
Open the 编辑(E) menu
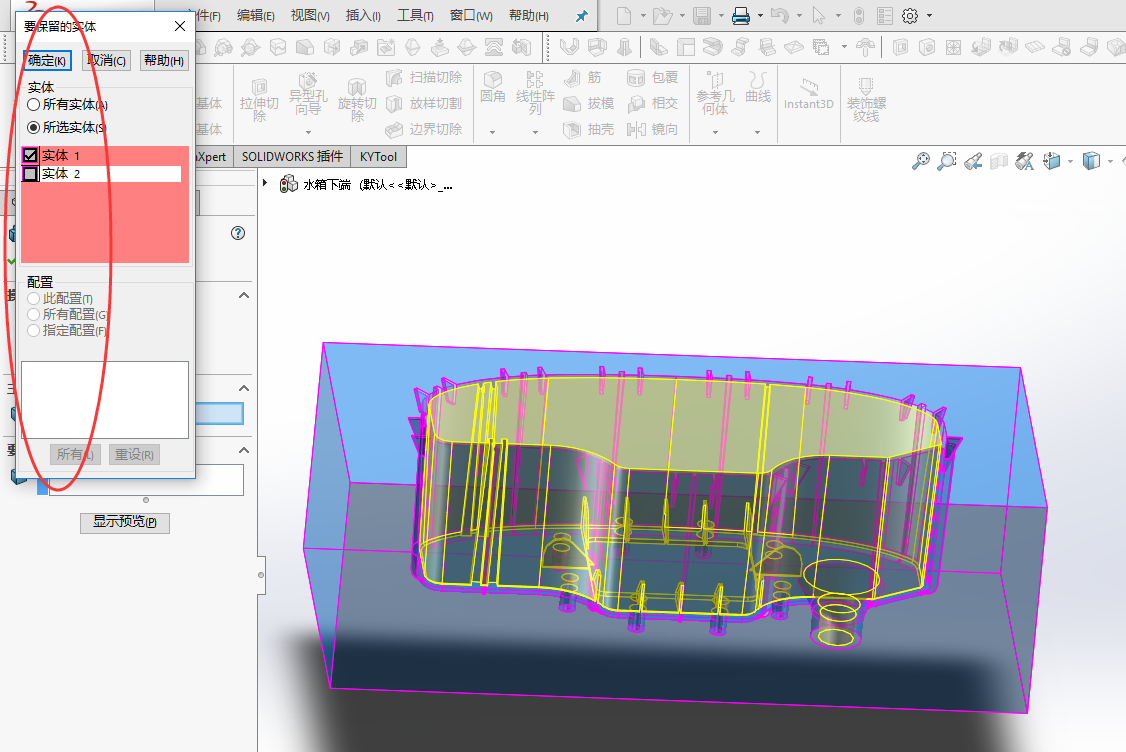(x=256, y=15)
